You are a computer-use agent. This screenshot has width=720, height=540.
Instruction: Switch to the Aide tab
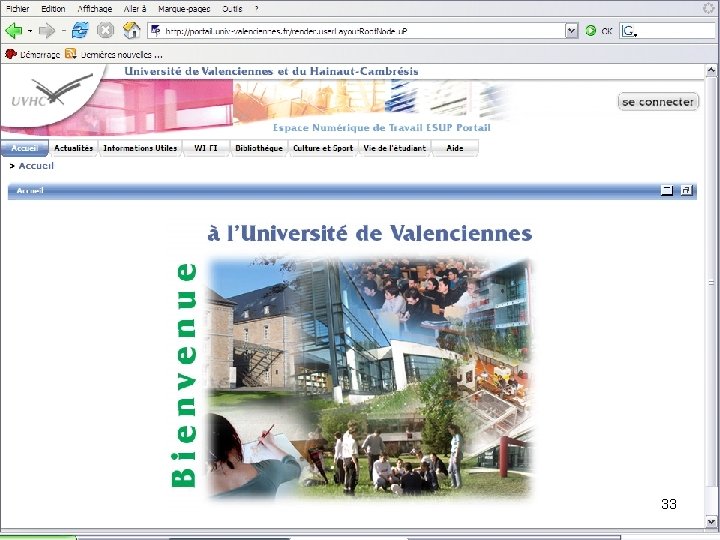tap(455, 148)
